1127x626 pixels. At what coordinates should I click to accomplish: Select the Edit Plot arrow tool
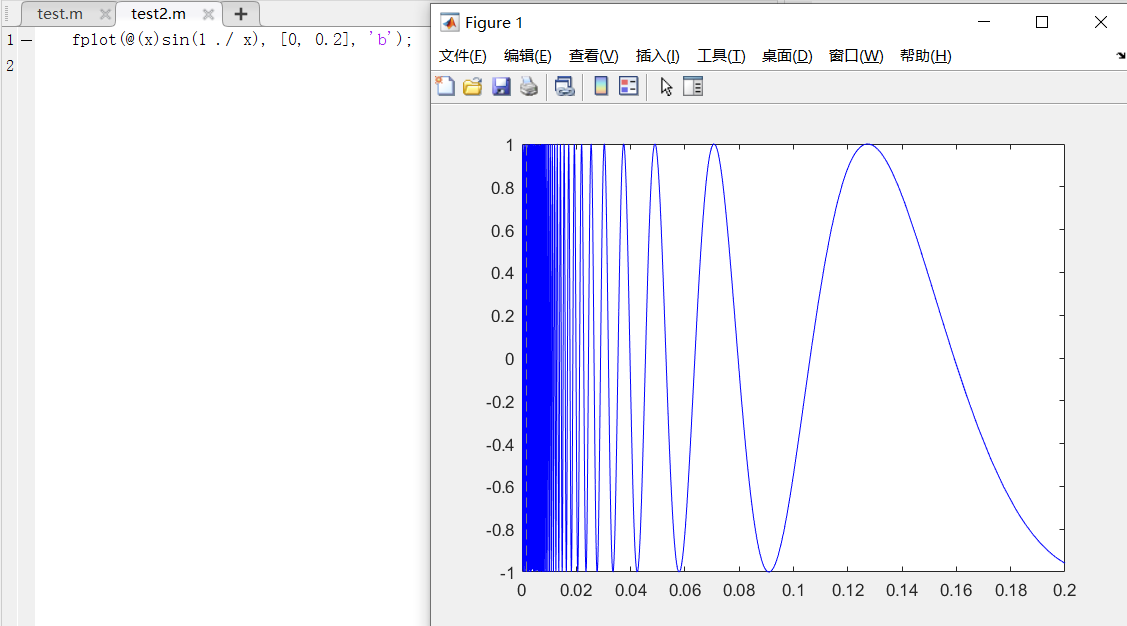[x=666, y=87]
